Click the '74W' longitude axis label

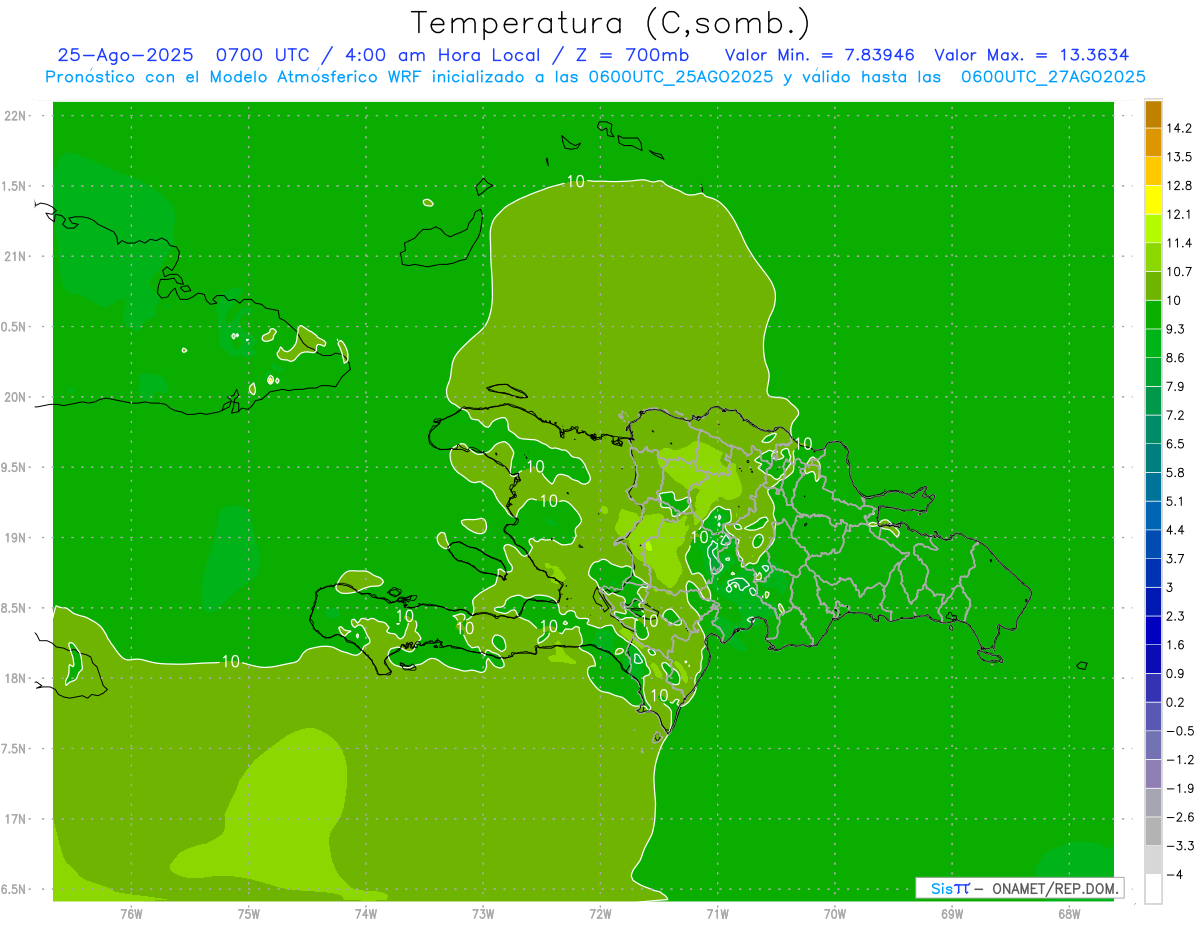365,914
